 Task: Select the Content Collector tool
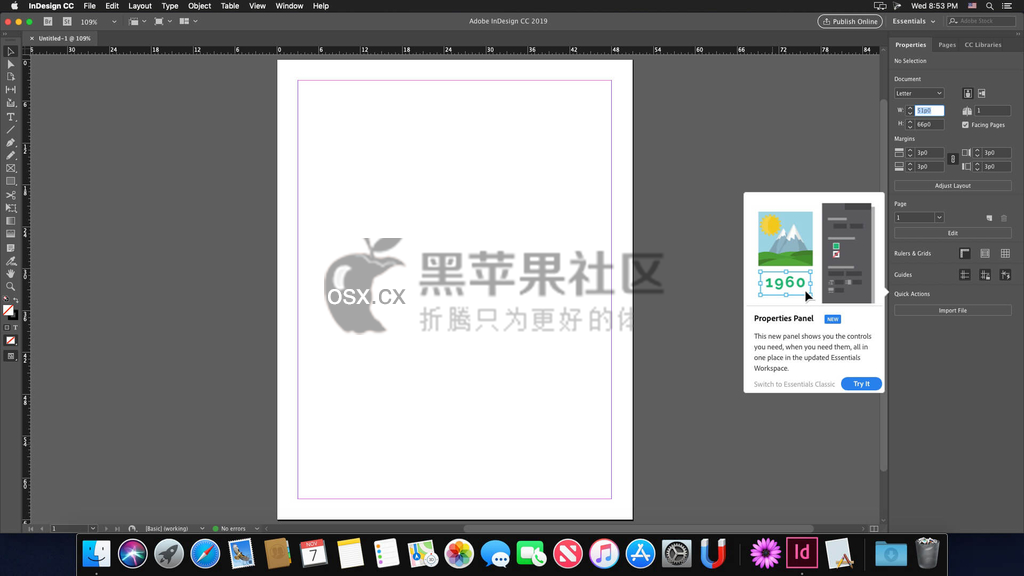point(10,103)
